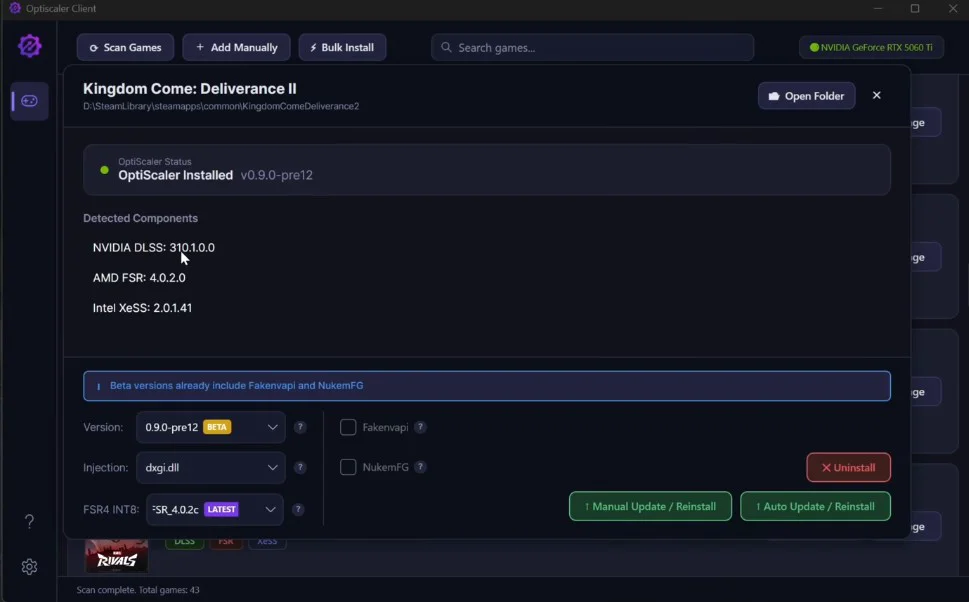The width and height of the screenshot is (969, 602).
Task: Close the Kingdom Come game details dialog
Action: coord(877,96)
